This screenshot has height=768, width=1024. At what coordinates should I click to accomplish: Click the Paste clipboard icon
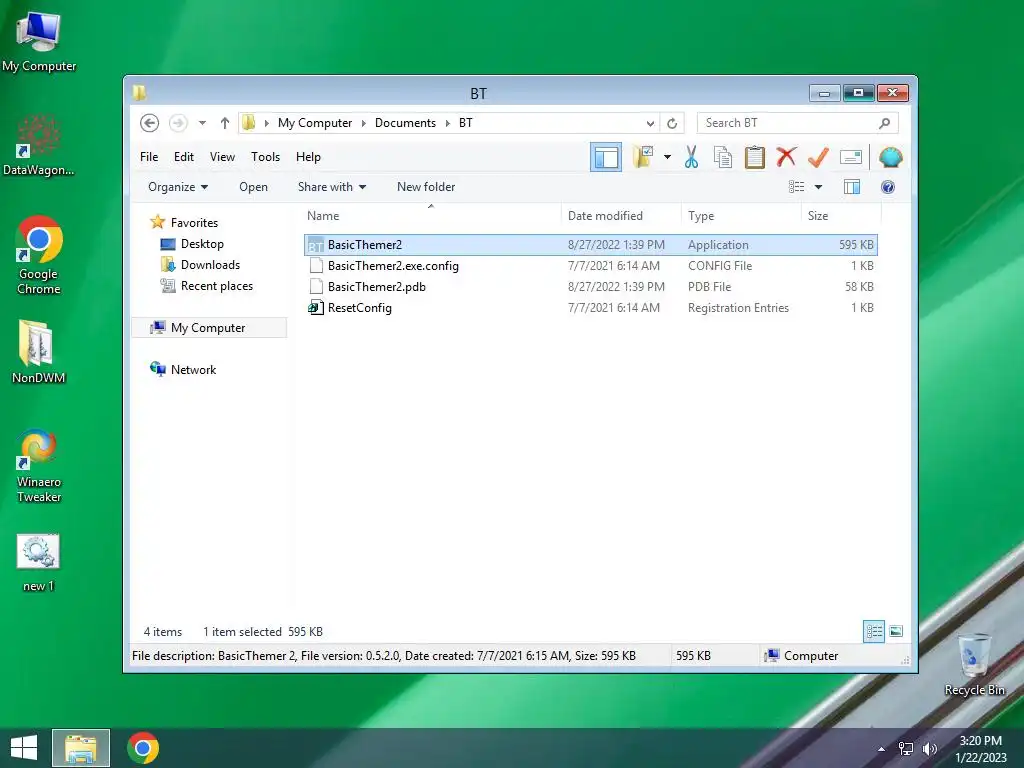(x=755, y=157)
